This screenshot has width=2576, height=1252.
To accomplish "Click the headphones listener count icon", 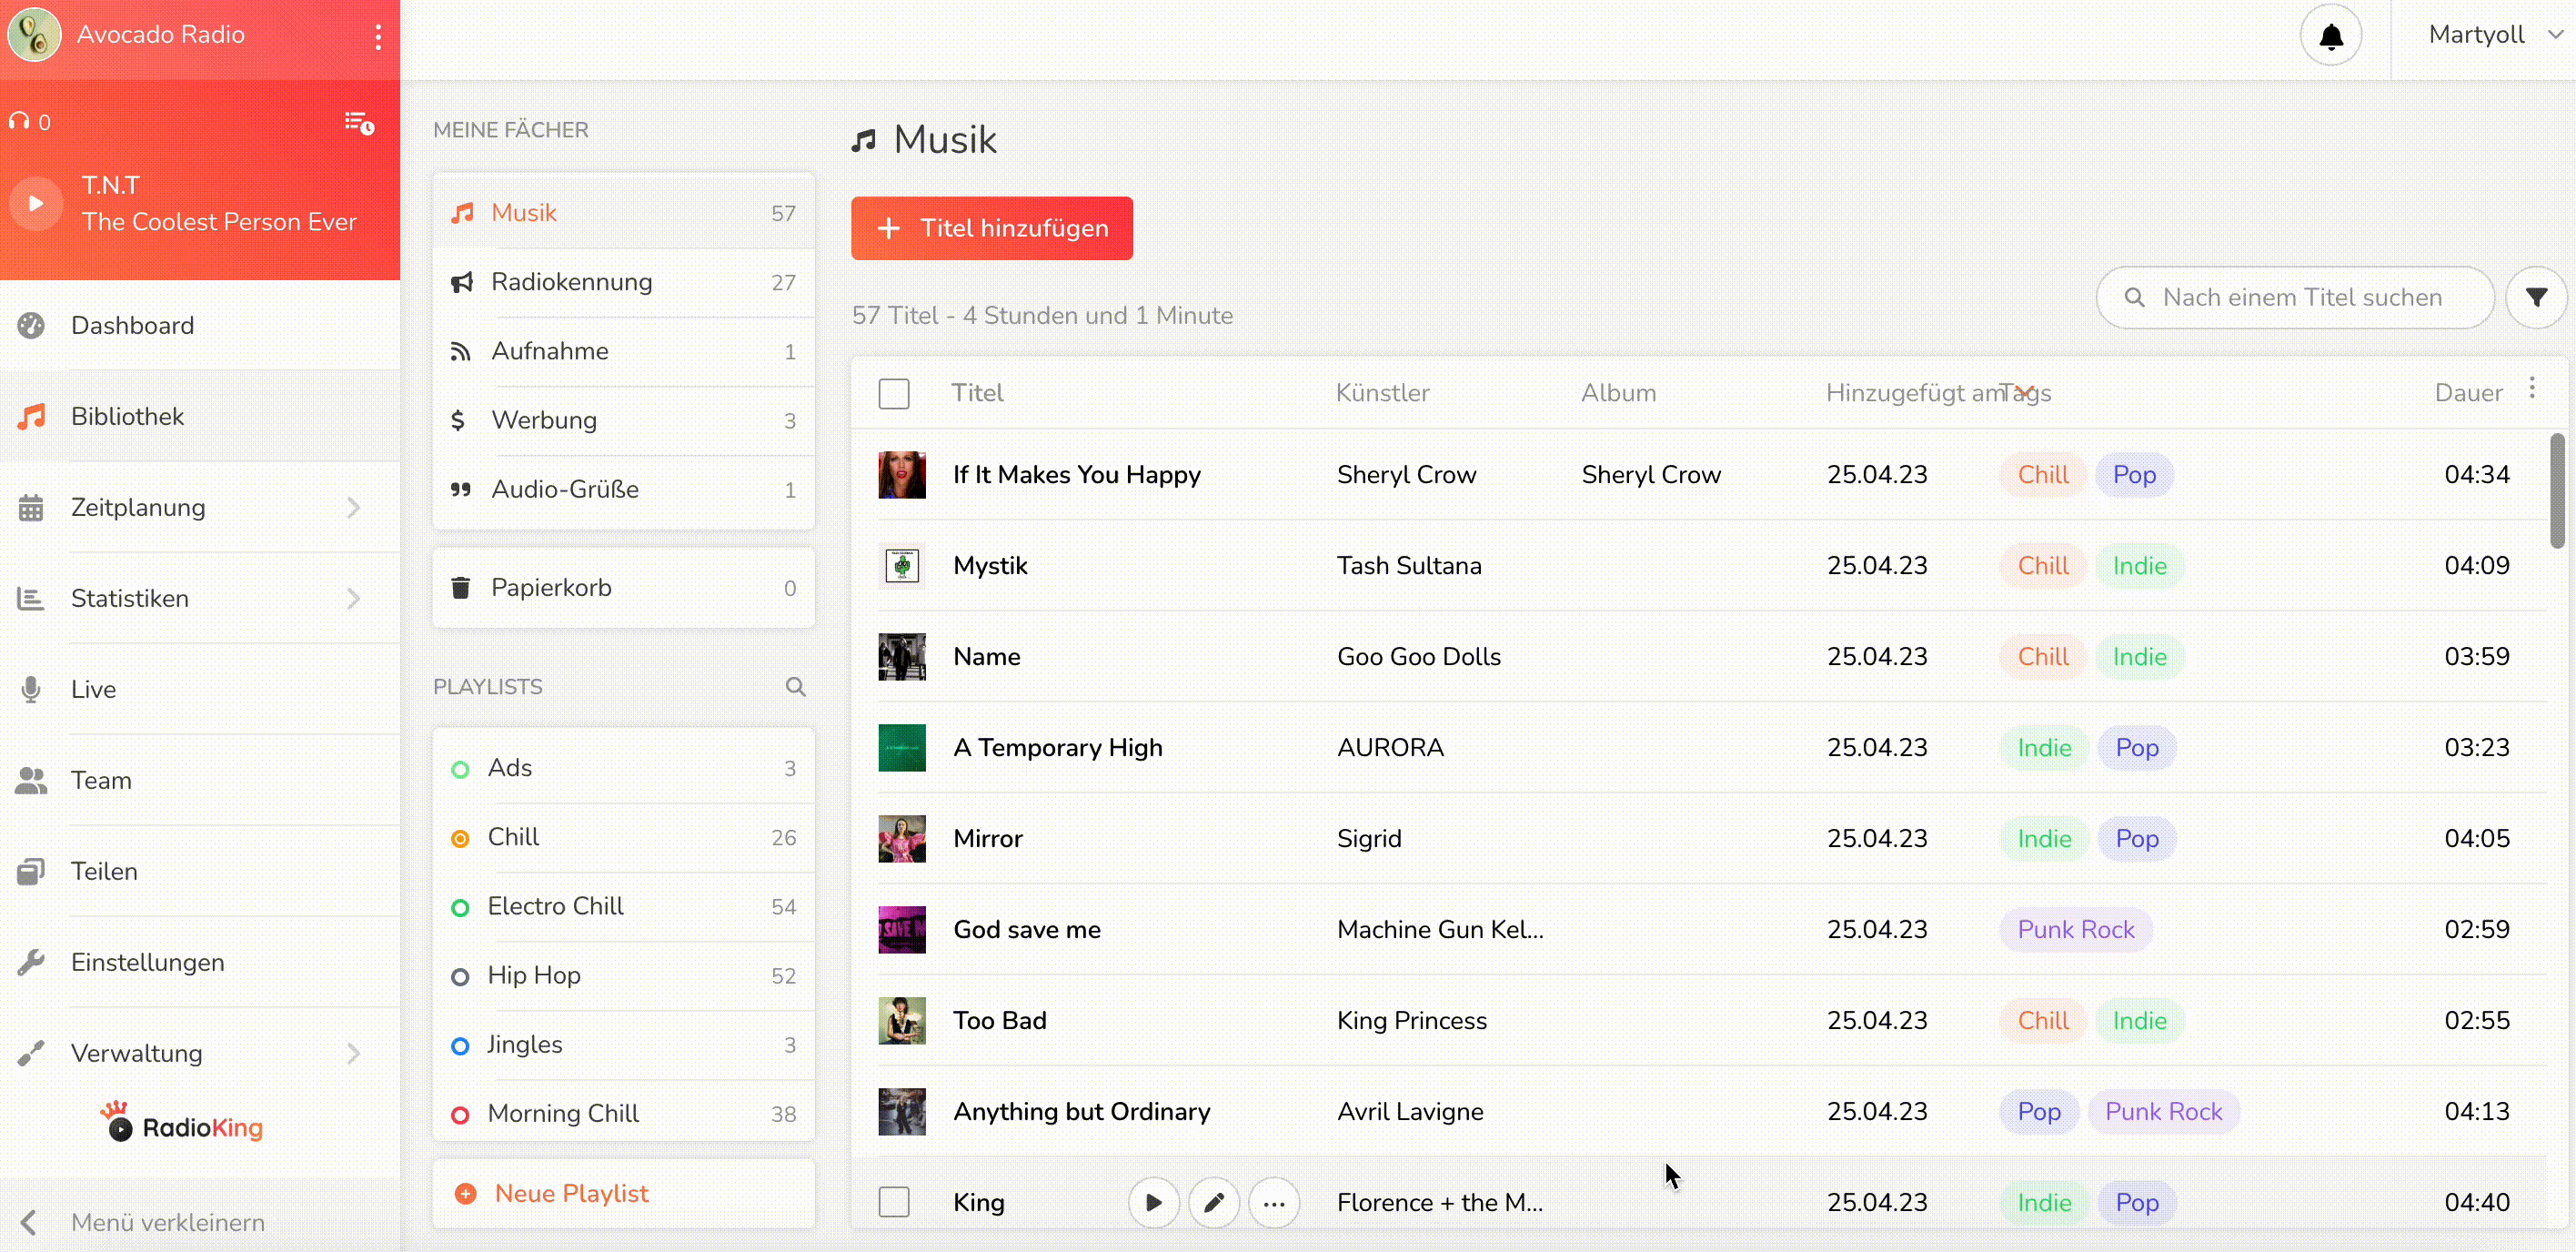I will 19,122.
